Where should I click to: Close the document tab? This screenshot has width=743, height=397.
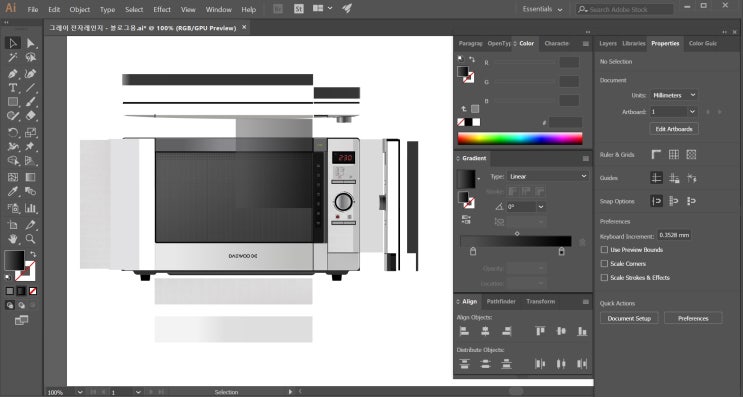244,27
